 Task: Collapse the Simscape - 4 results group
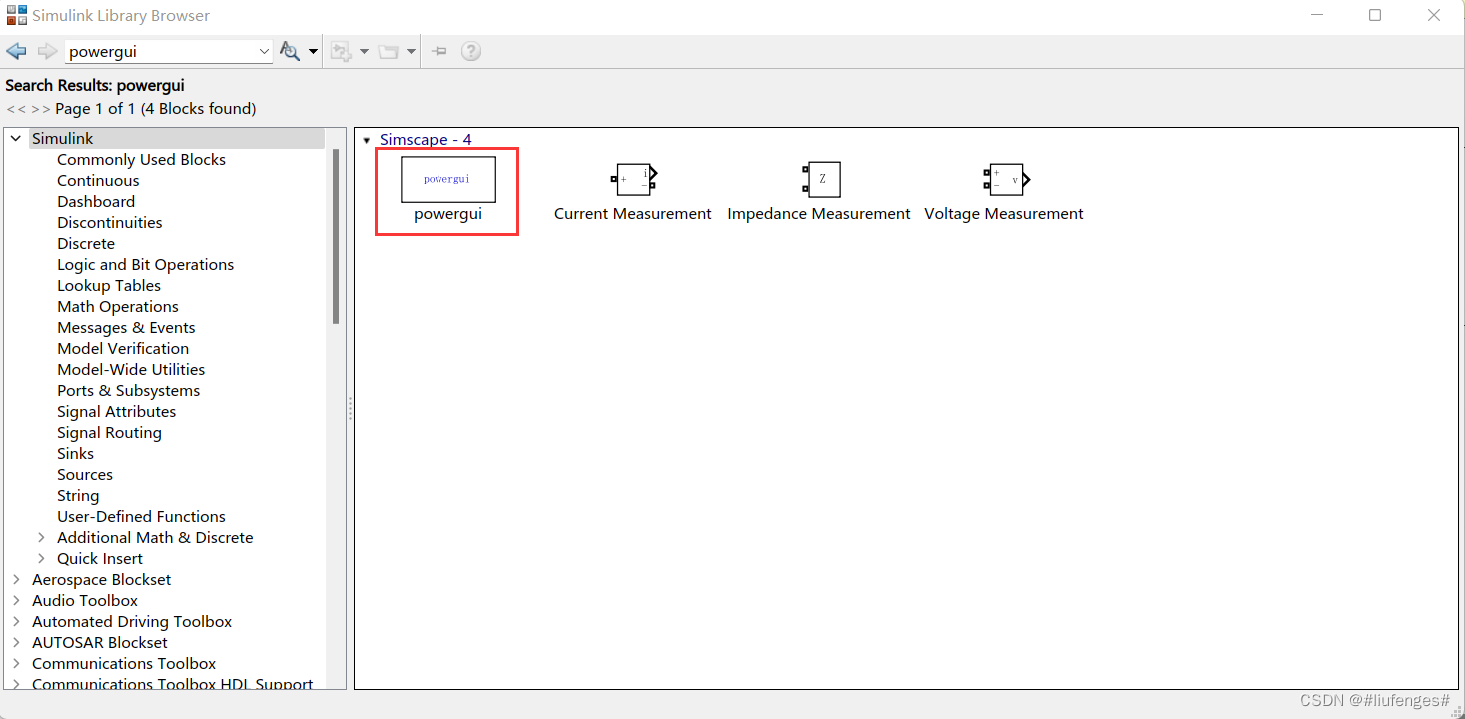(x=367, y=140)
